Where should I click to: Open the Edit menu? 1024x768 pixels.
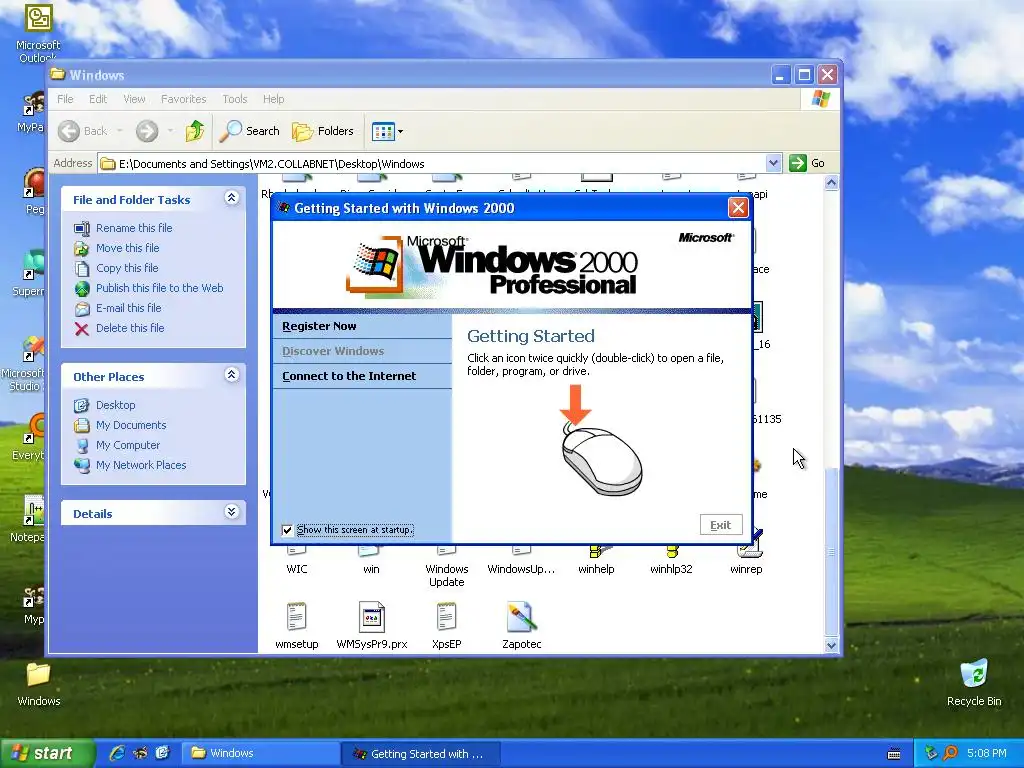[98, 99]
